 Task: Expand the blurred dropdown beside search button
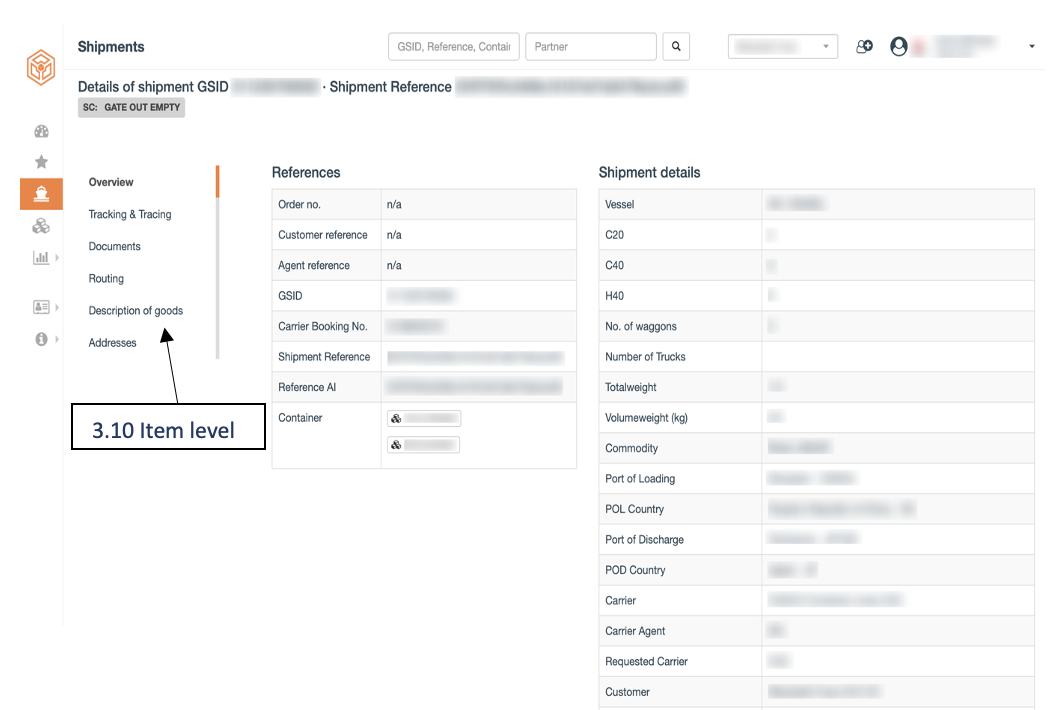[x=783, y=46]
